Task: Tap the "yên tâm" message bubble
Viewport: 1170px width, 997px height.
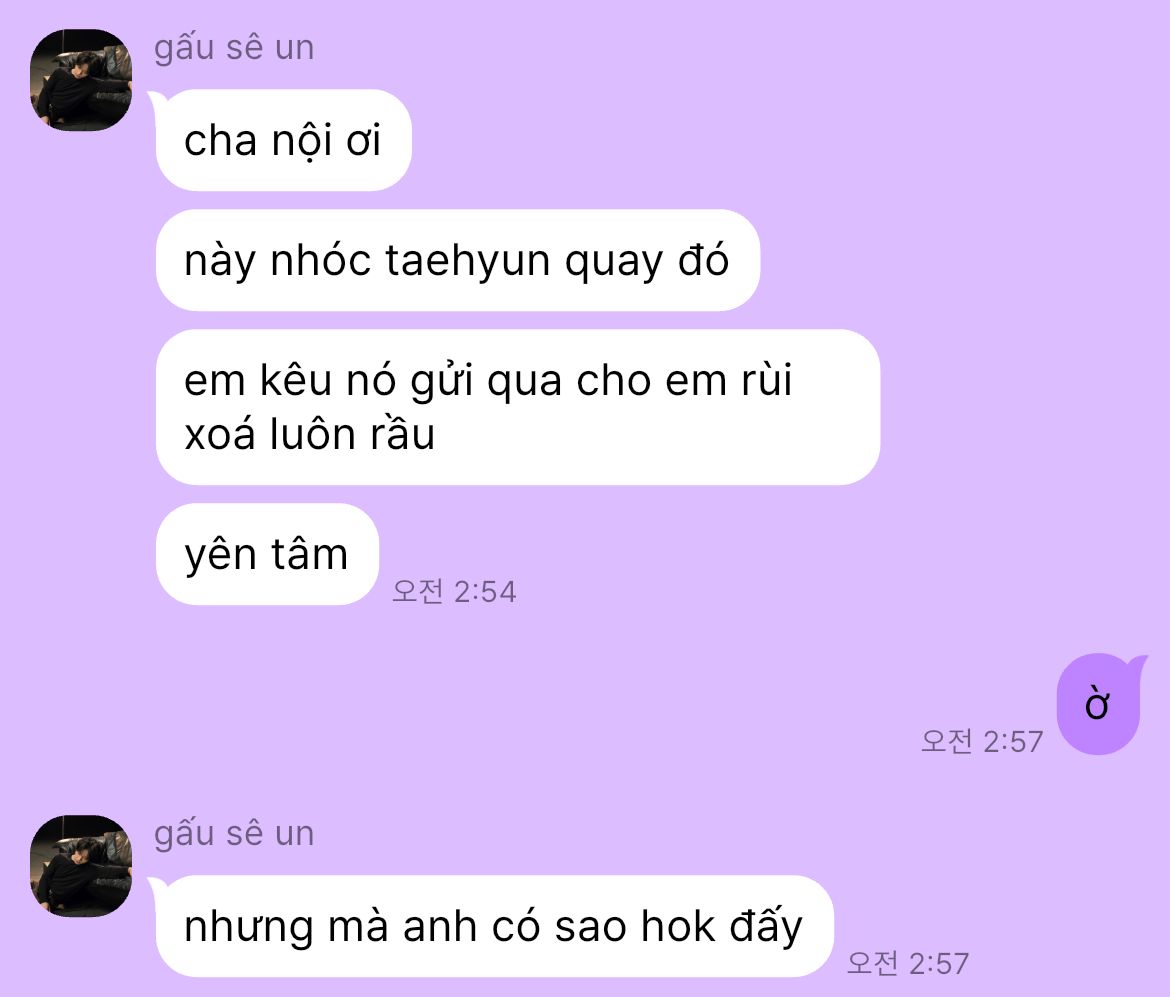Action: click(x=267, y=554)
